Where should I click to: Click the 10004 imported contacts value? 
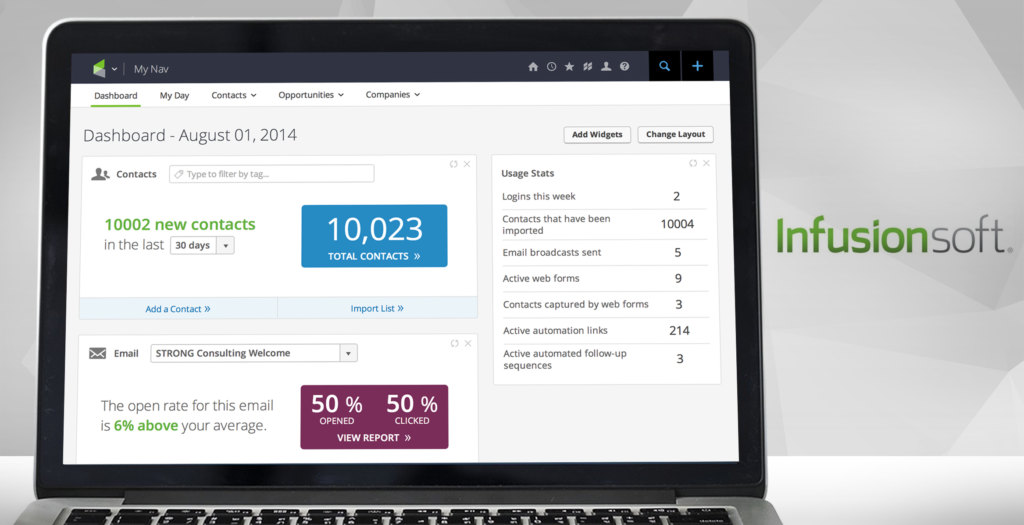[x=677, y=225]
